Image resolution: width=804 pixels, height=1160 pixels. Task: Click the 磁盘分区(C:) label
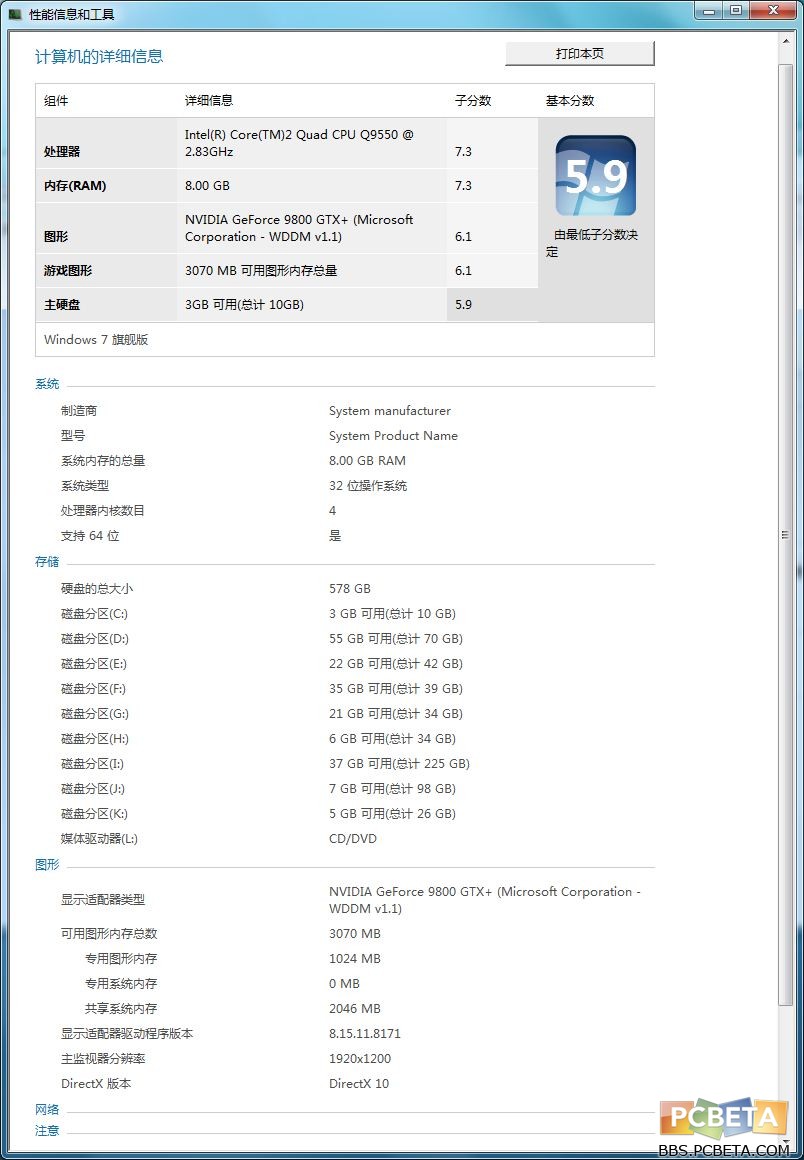(95, 614)
